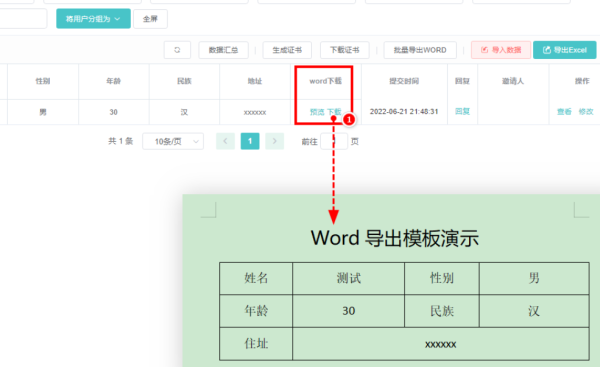Click the 全屏 button

tap(150, 19)
